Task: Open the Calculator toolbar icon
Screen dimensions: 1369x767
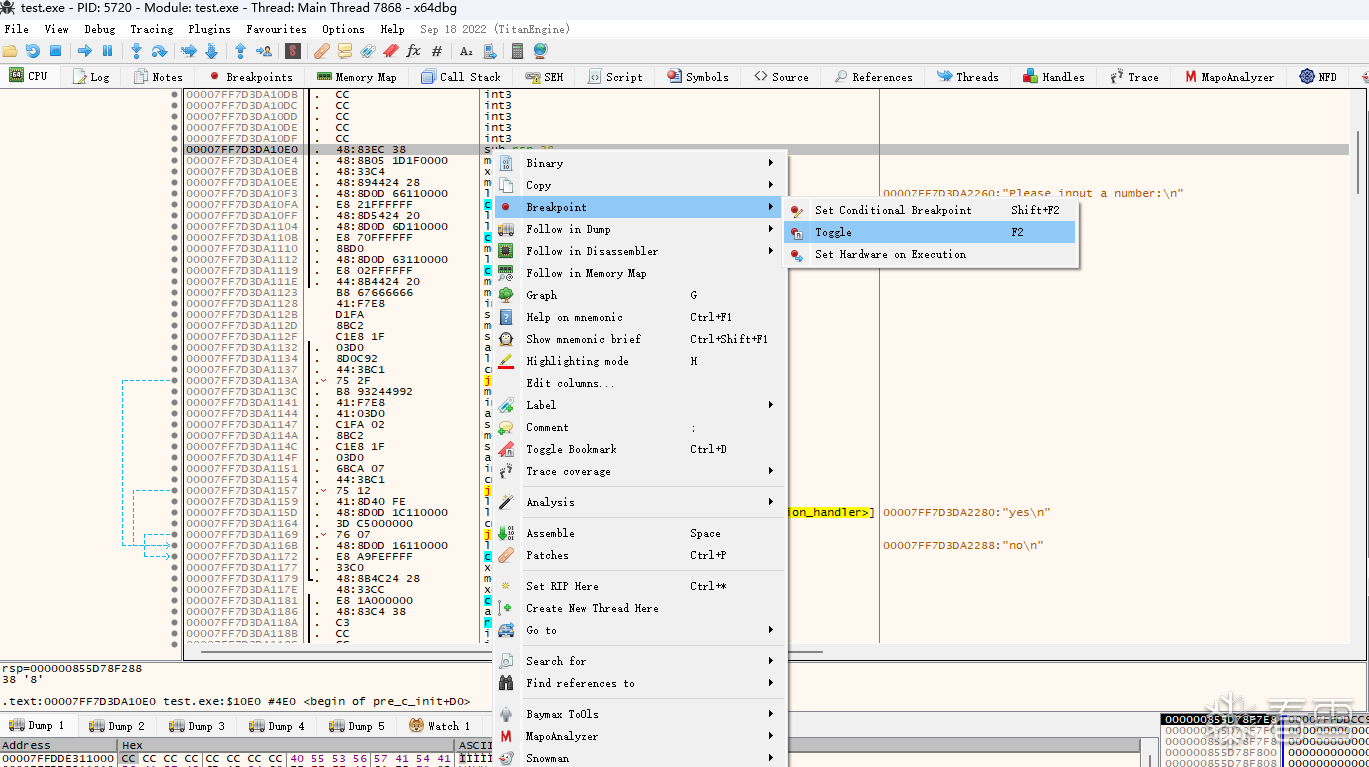Action: [x=517, y=51]
